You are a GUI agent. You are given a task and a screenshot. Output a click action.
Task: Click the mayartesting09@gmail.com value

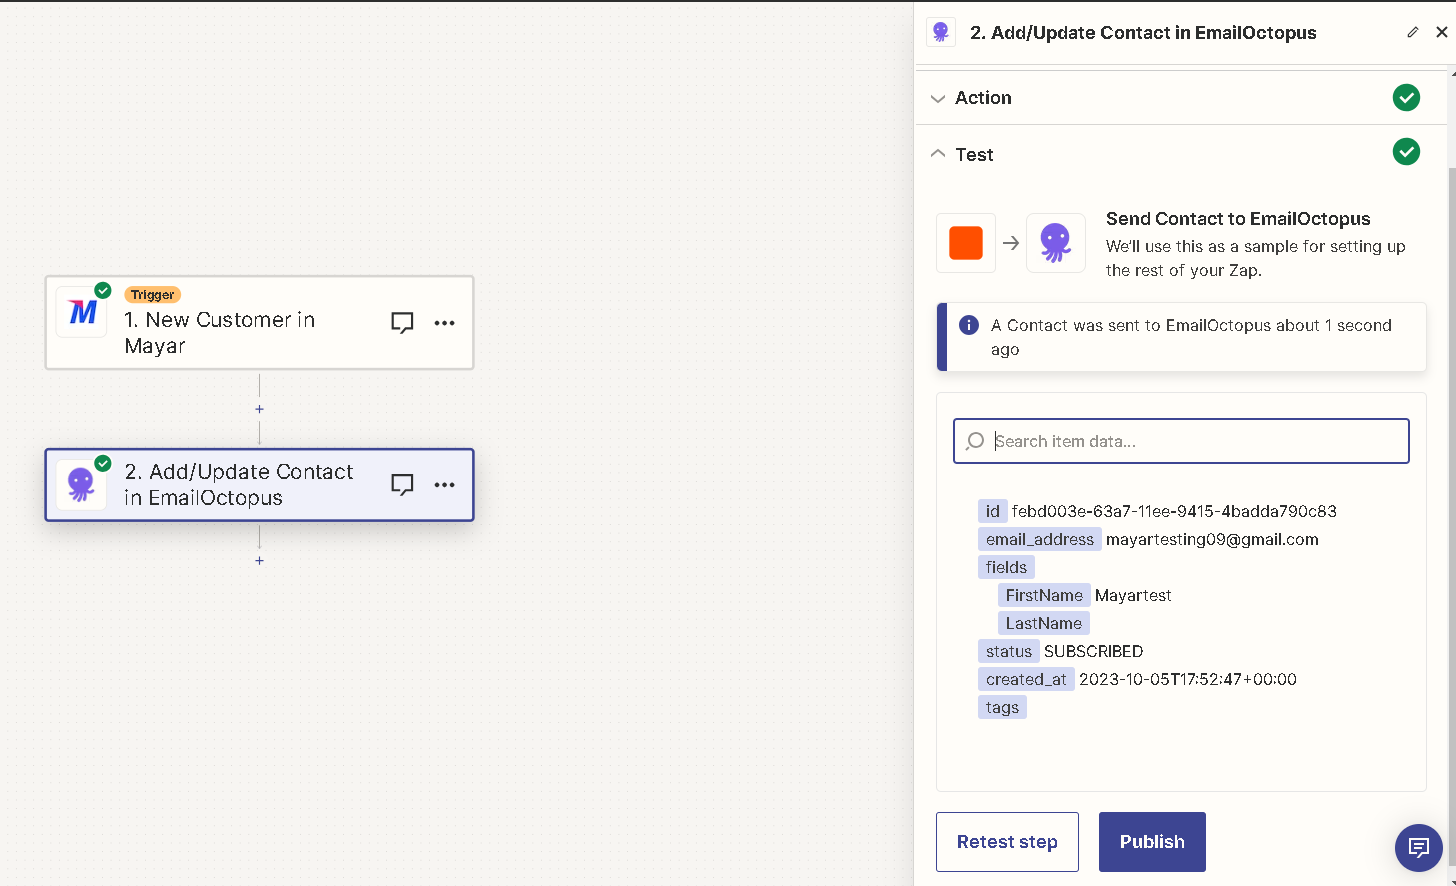point(1212,539)
